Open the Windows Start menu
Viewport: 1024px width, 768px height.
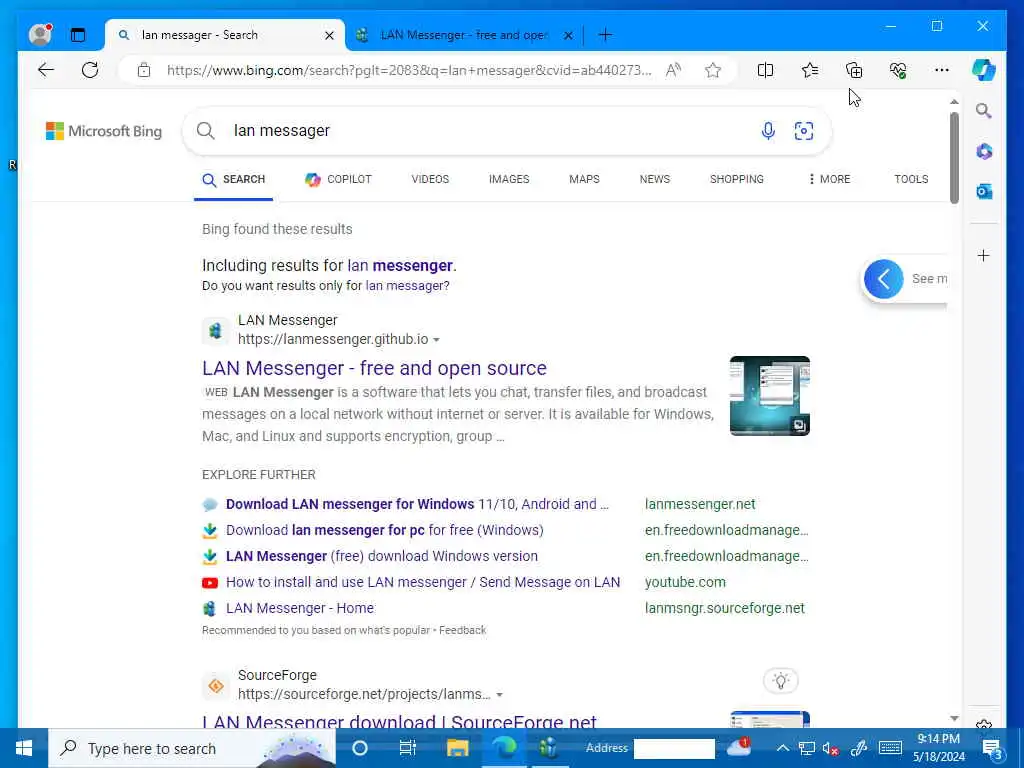coord(24,748)
